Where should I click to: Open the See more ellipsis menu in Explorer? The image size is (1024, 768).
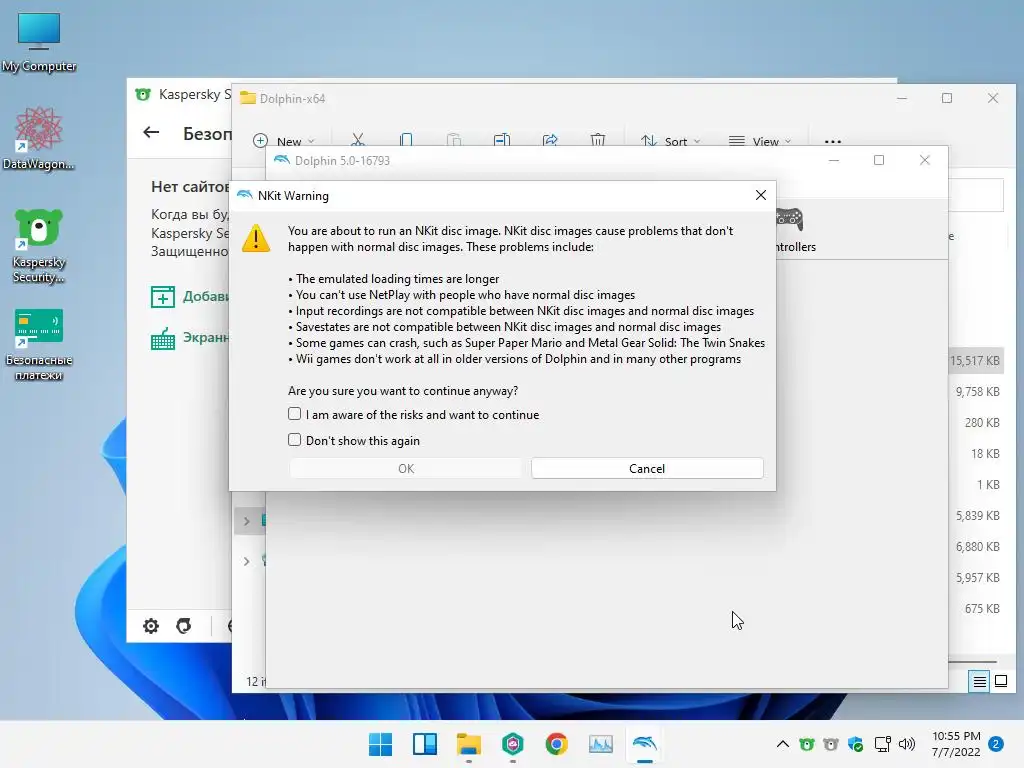pos(833,141)
